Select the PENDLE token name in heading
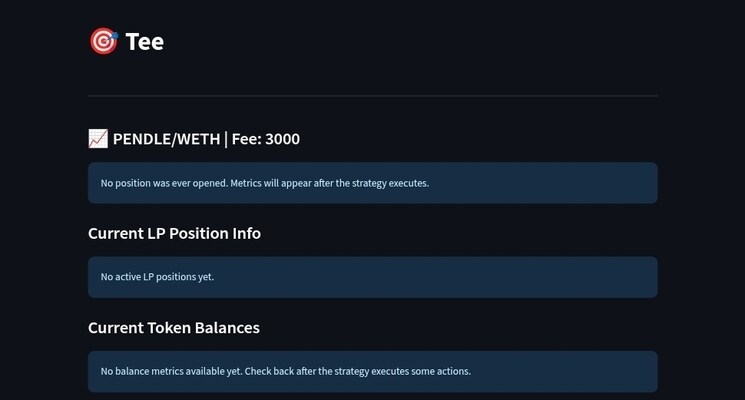 [x=142, y=139]
